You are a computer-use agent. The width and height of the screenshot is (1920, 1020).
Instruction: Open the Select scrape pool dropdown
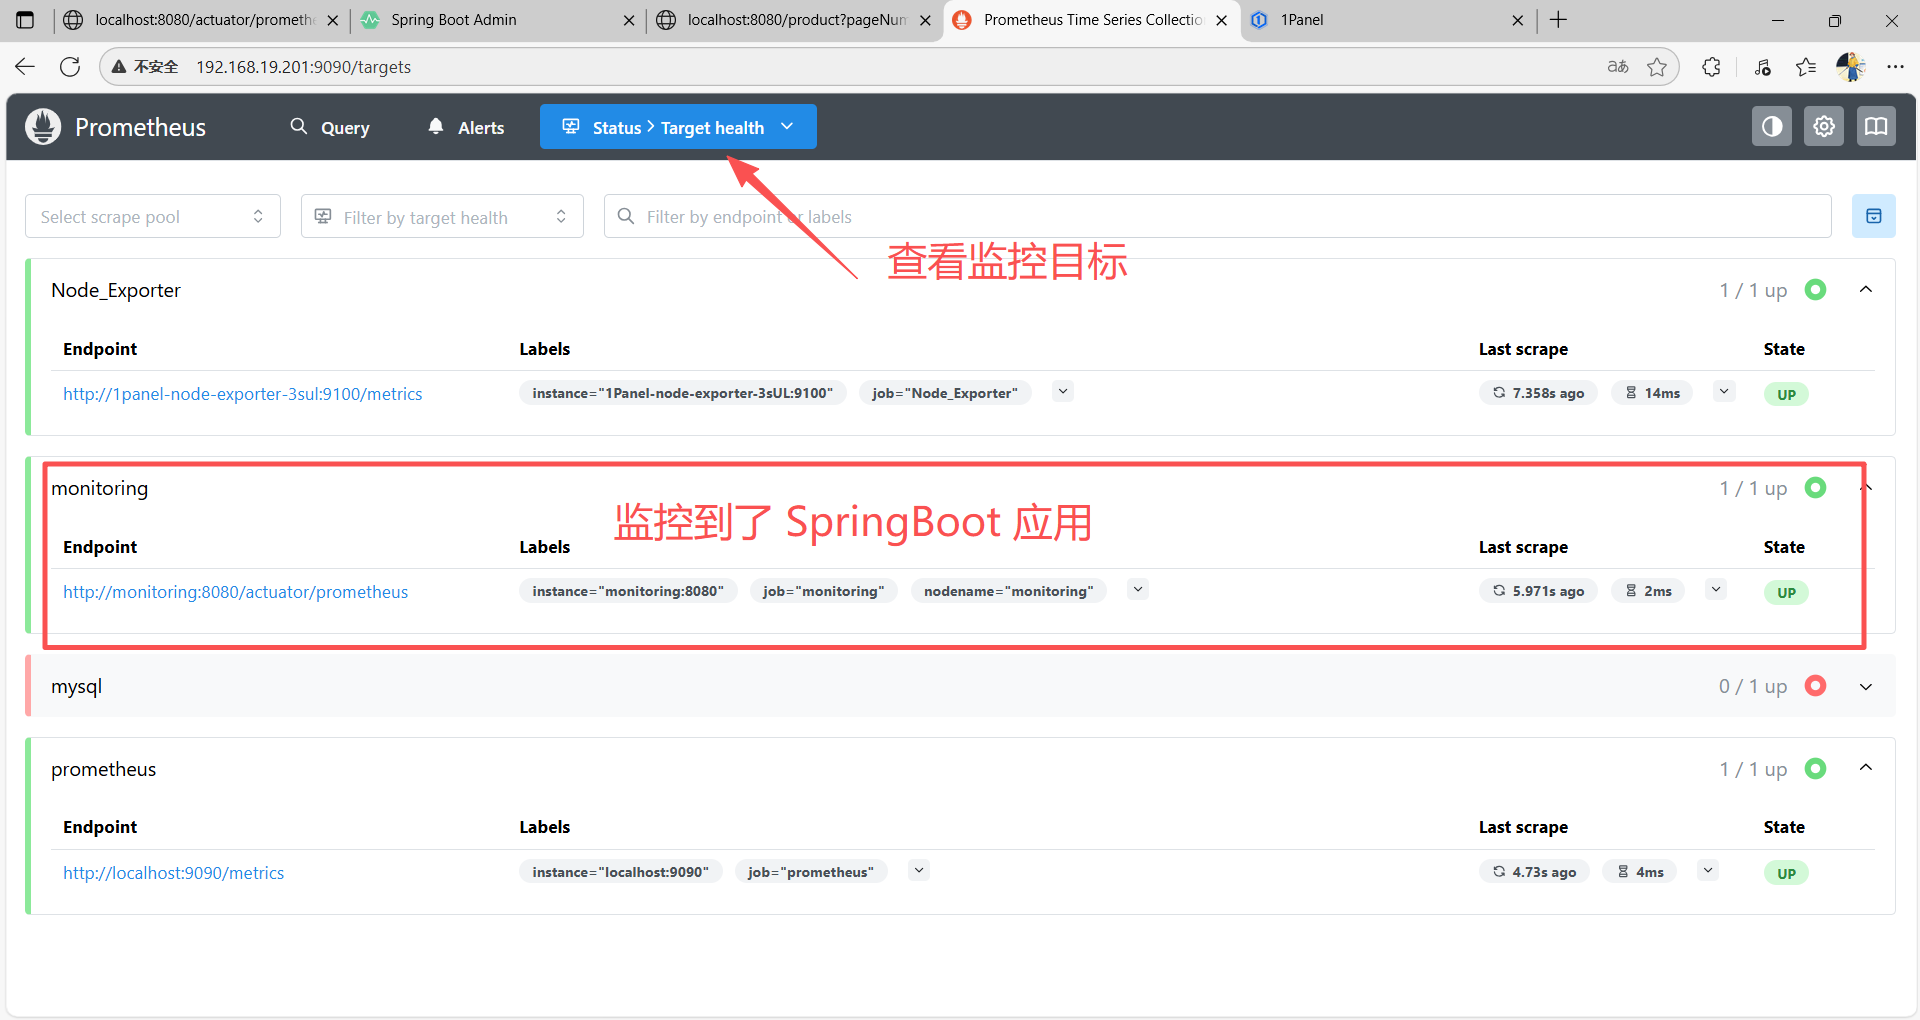153,216
